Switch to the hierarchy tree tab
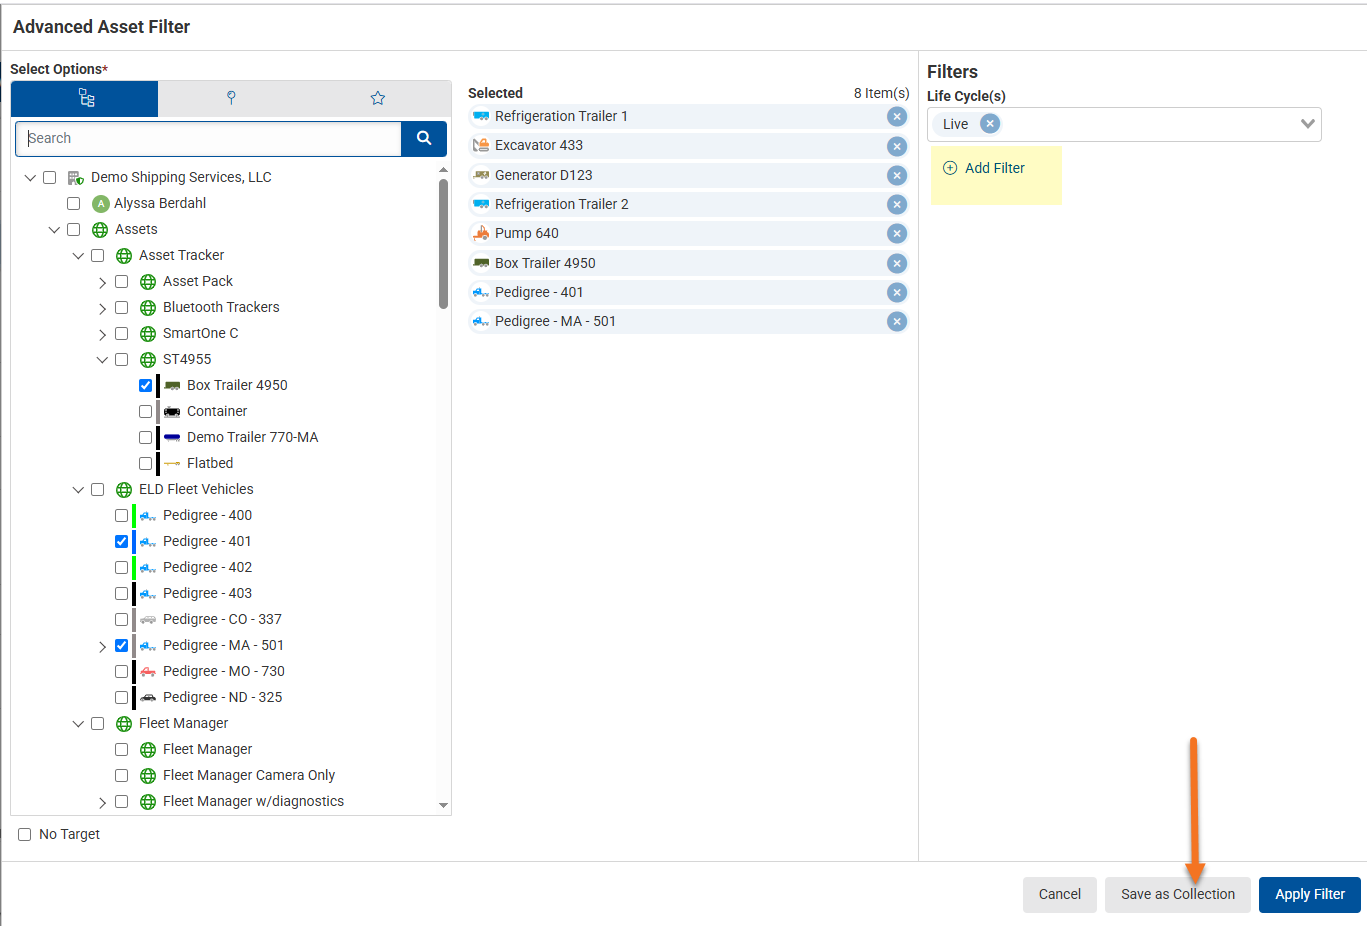The image size is (1367, 926). point(85,98)
